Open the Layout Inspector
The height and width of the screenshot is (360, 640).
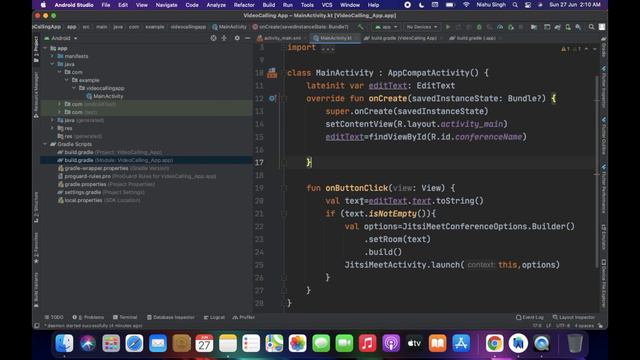coord(573,317)
